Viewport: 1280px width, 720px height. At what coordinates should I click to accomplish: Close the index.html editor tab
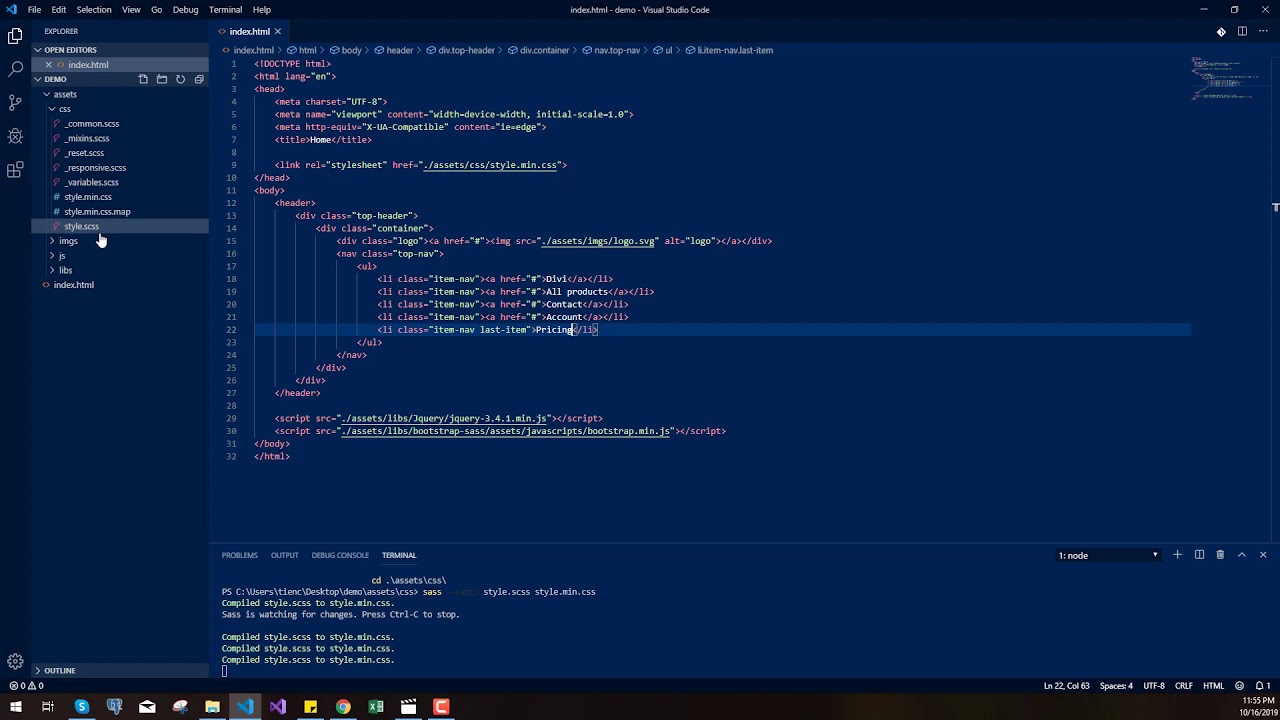[x=278, y=31]
